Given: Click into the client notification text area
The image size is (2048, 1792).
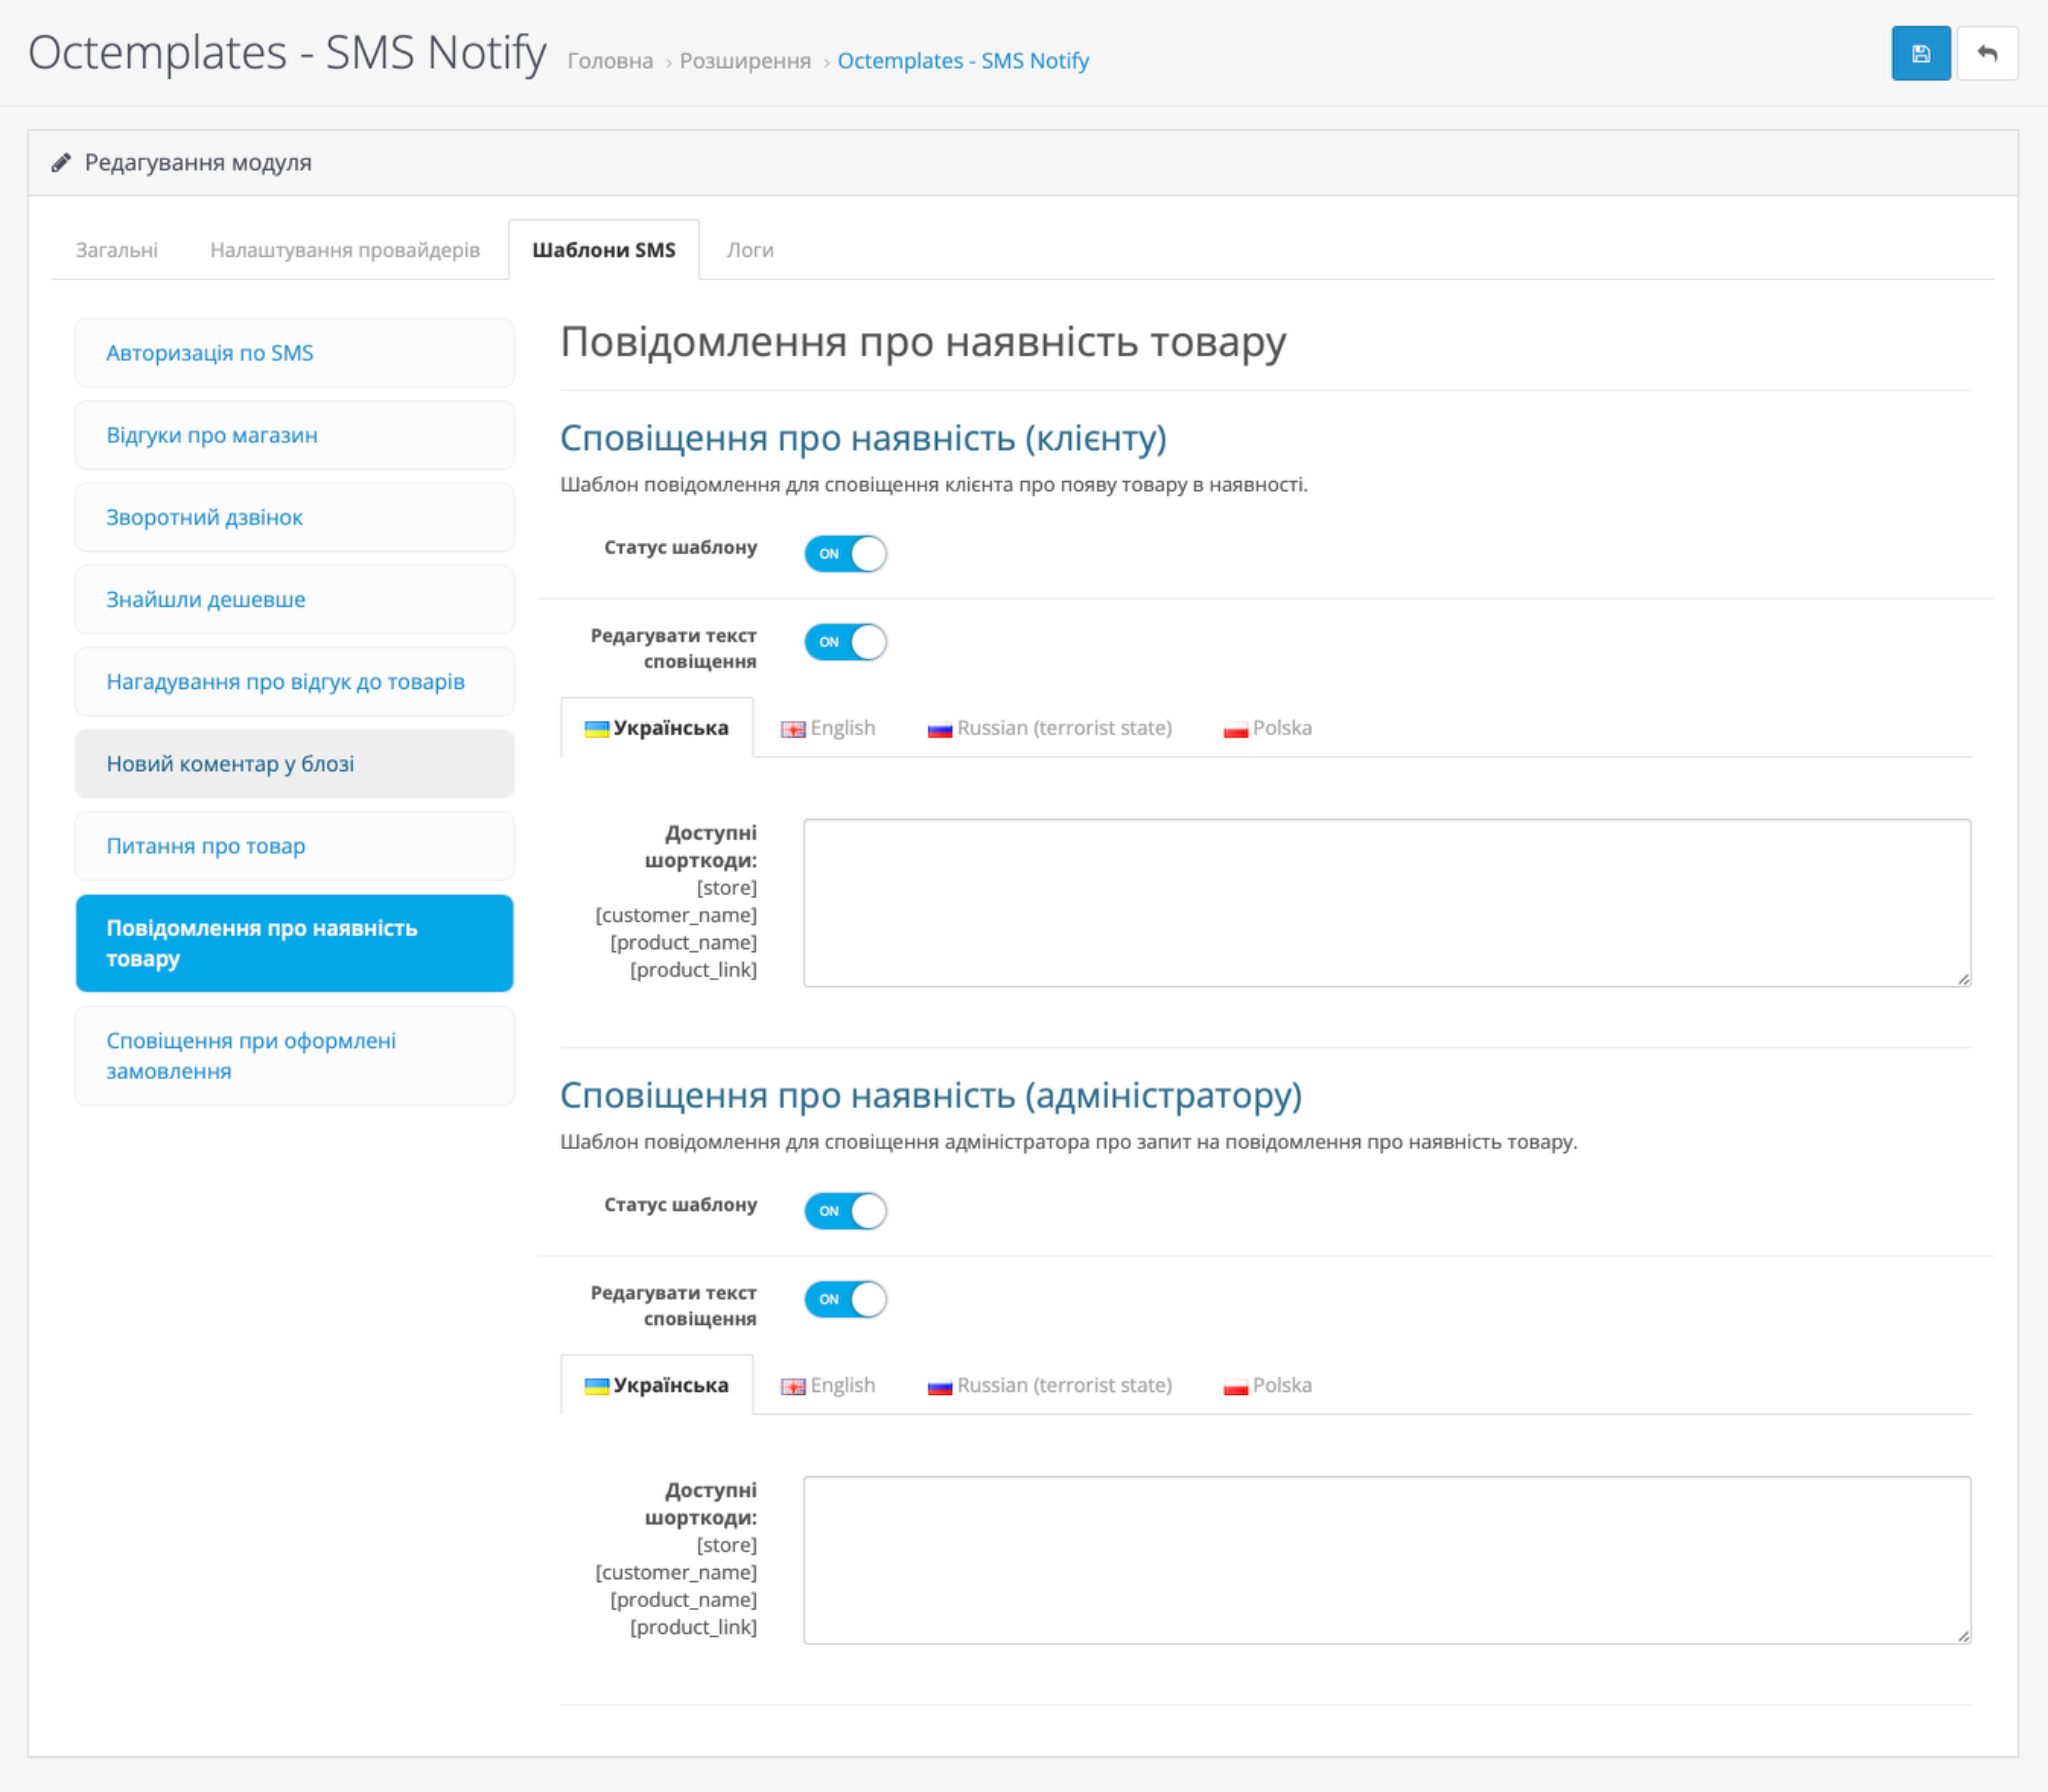Looking at the screenshot, I should 1387,903.
